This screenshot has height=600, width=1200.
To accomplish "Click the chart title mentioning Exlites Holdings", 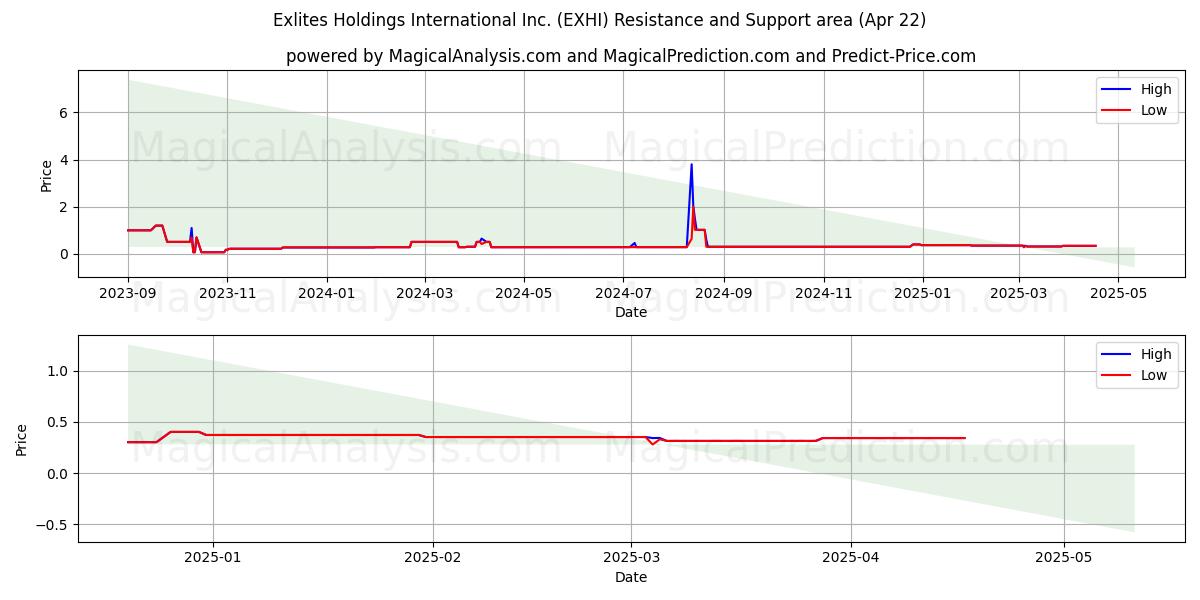I will point(600,20).
